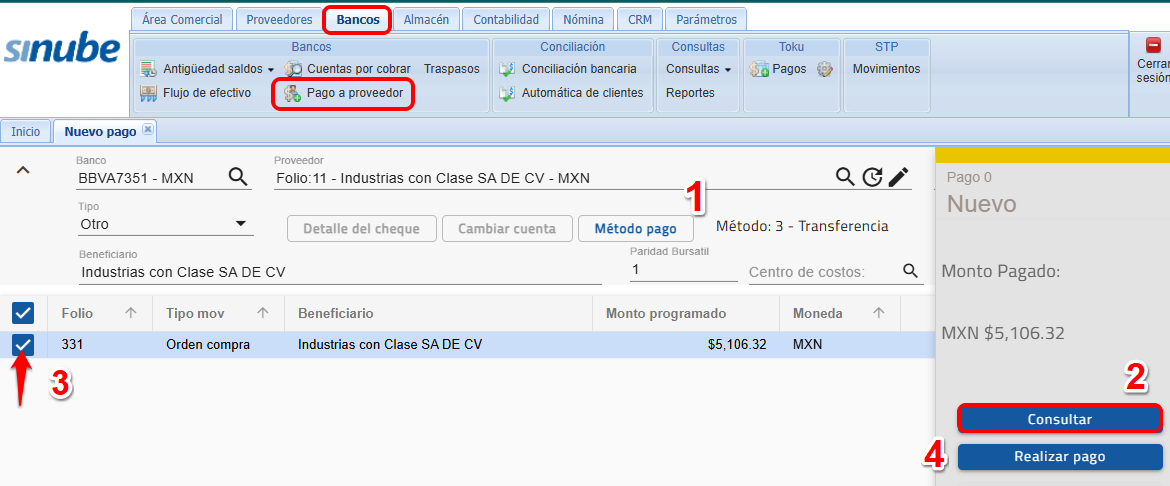Open the CRM tab
The width and height of the screenshot is (1170, 486).
[639, 19]
